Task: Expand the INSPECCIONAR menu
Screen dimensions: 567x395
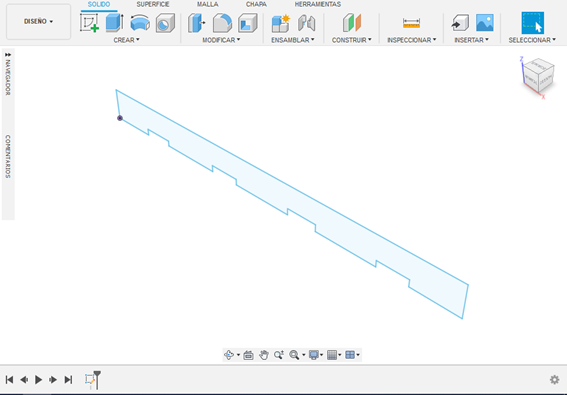Action: 412,40
